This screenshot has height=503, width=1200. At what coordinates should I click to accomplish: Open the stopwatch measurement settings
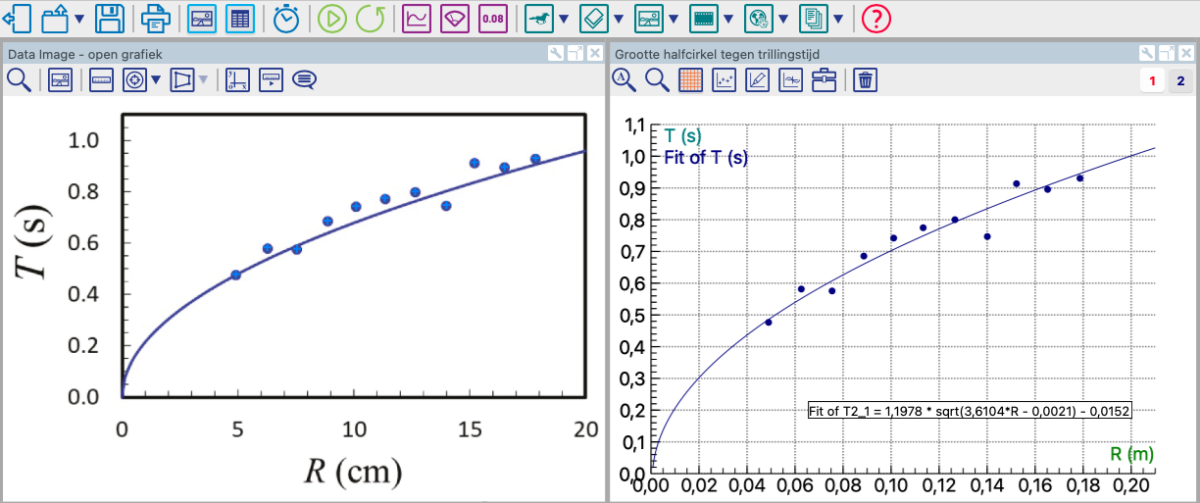tap(286, 18)
